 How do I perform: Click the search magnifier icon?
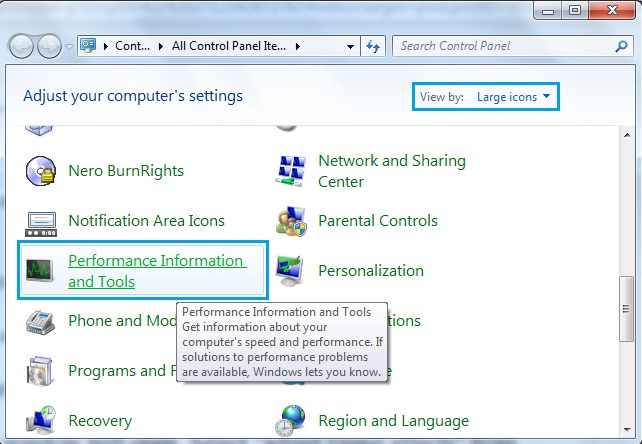click(621, 46)
